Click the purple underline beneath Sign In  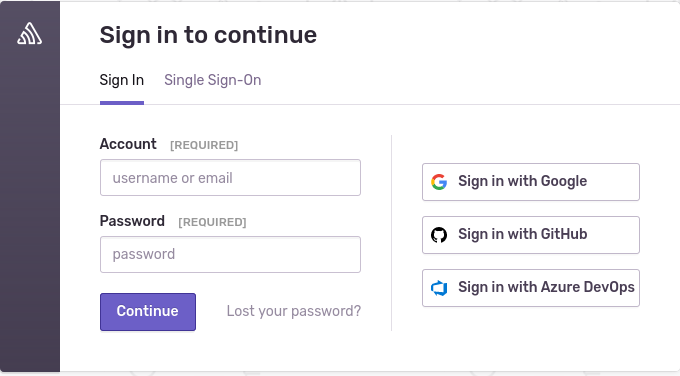[x=122, y=103]
